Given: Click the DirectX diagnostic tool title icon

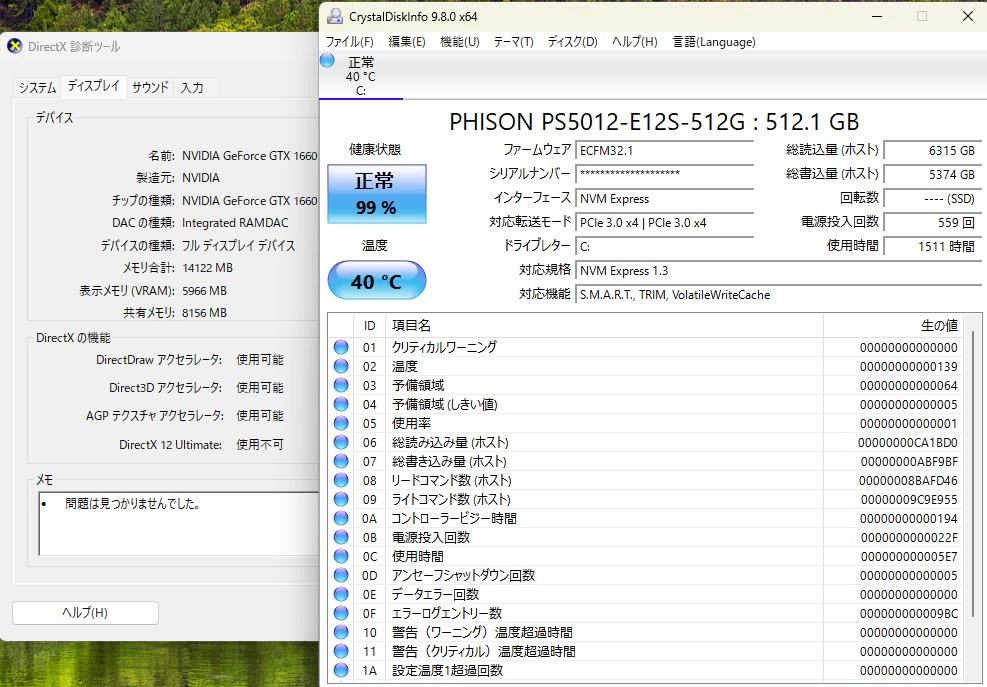Looking at the screenshot, I should pos(14,46).
